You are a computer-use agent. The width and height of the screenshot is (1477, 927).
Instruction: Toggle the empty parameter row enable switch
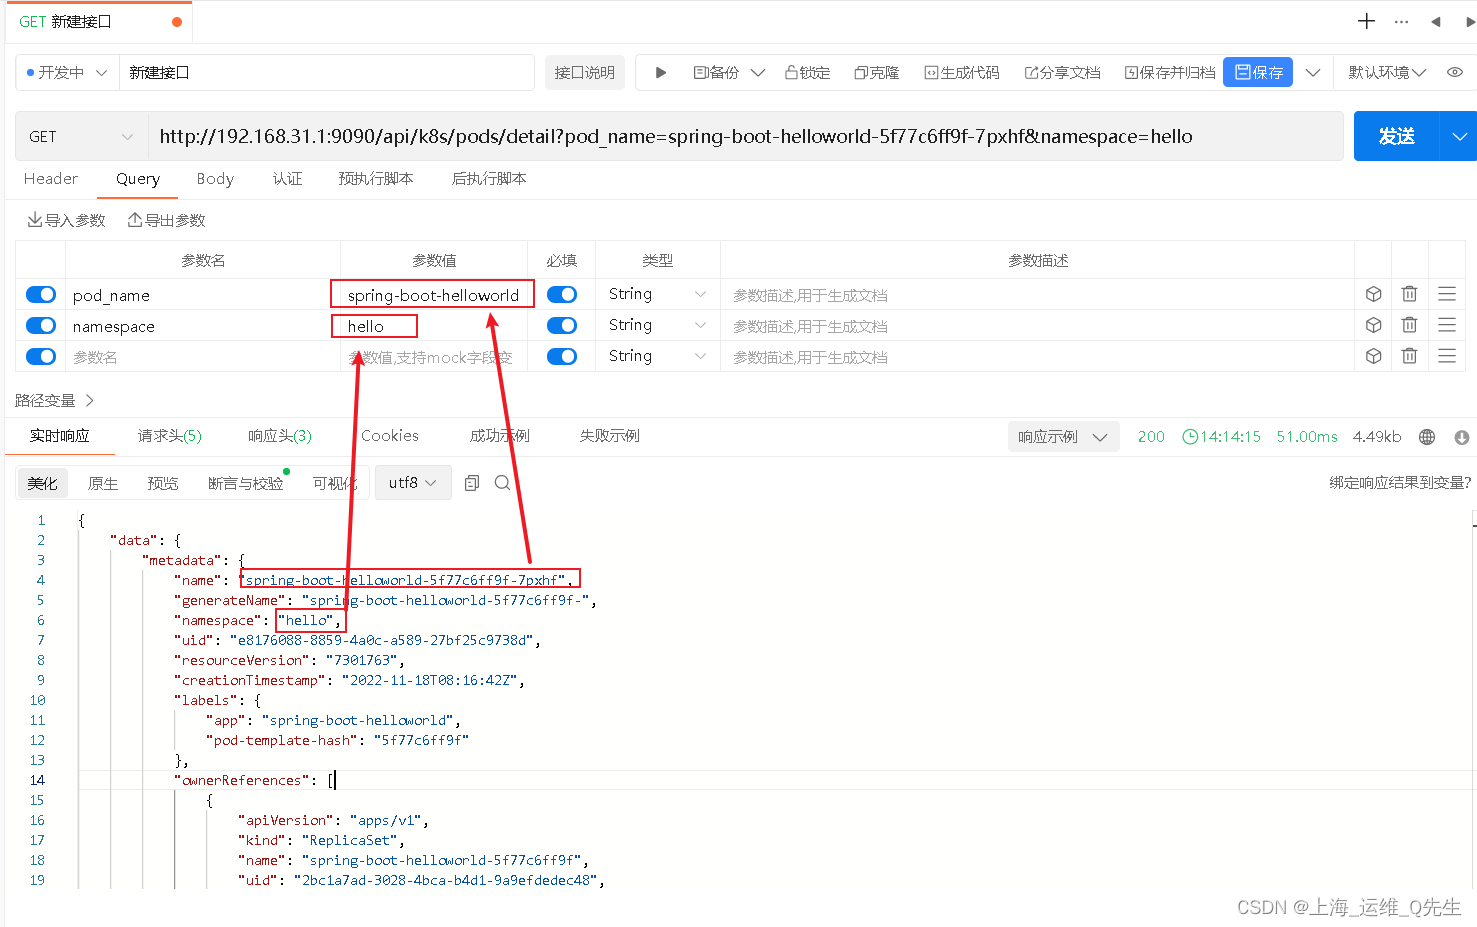41,356
